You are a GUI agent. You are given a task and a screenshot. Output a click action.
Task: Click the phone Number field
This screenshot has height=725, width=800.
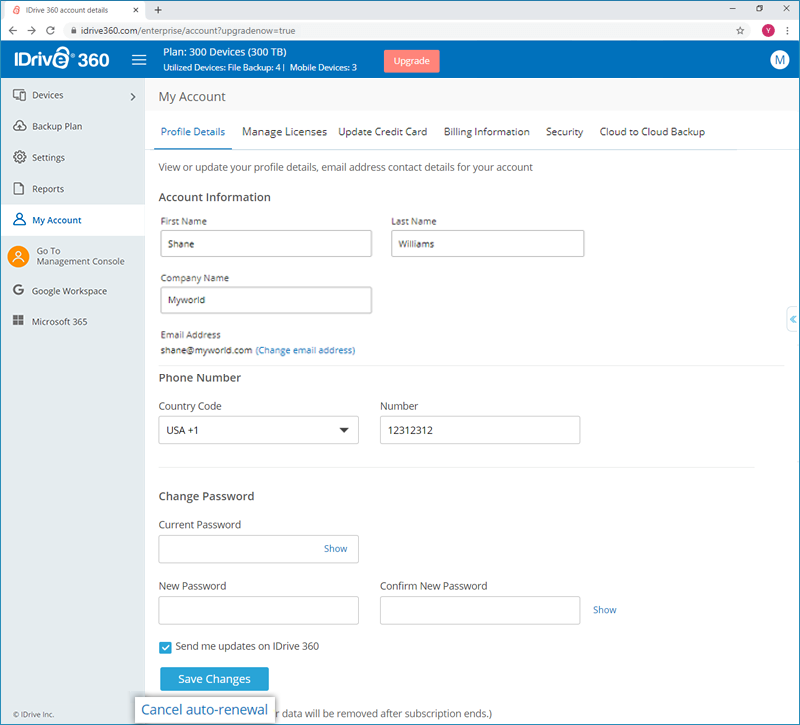[480, 430]
